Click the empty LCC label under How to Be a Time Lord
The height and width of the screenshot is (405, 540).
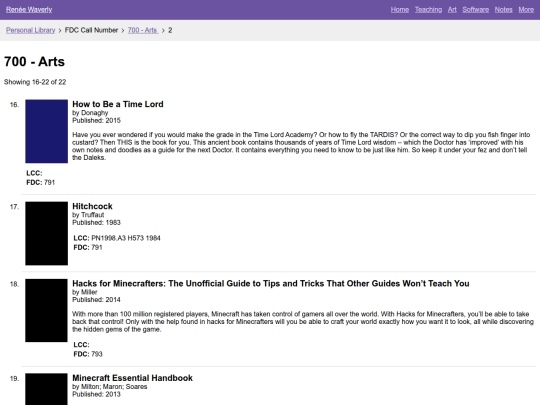[34, 173]
